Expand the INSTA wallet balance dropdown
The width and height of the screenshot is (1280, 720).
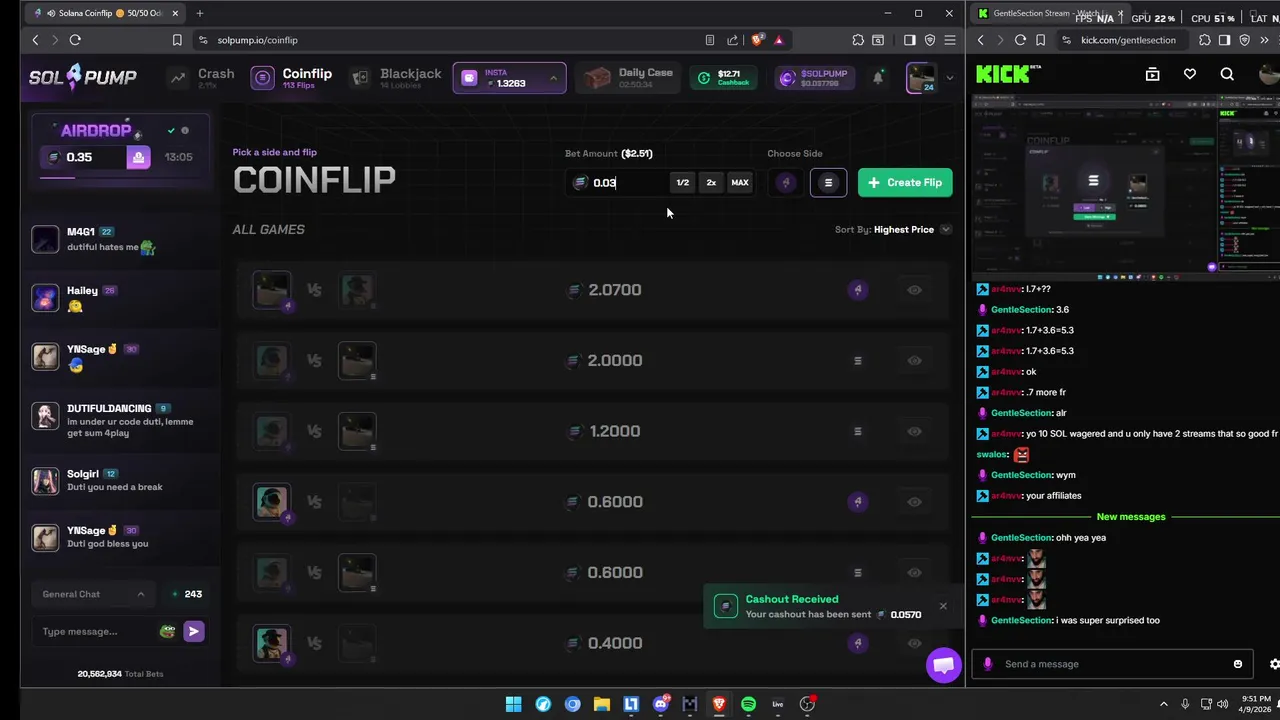pyautogui.click(x=553, y=78)
